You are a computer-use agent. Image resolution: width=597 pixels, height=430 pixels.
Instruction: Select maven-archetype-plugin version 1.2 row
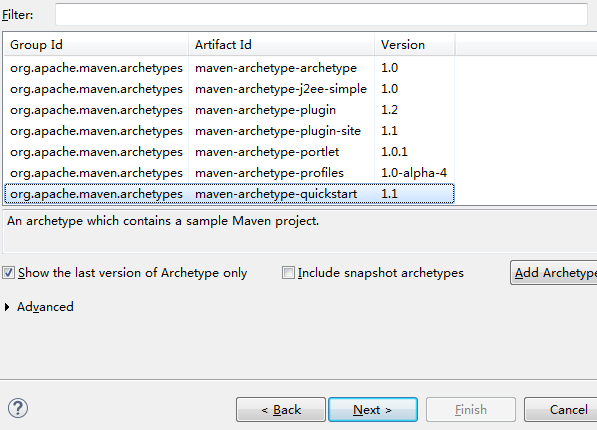229,110
